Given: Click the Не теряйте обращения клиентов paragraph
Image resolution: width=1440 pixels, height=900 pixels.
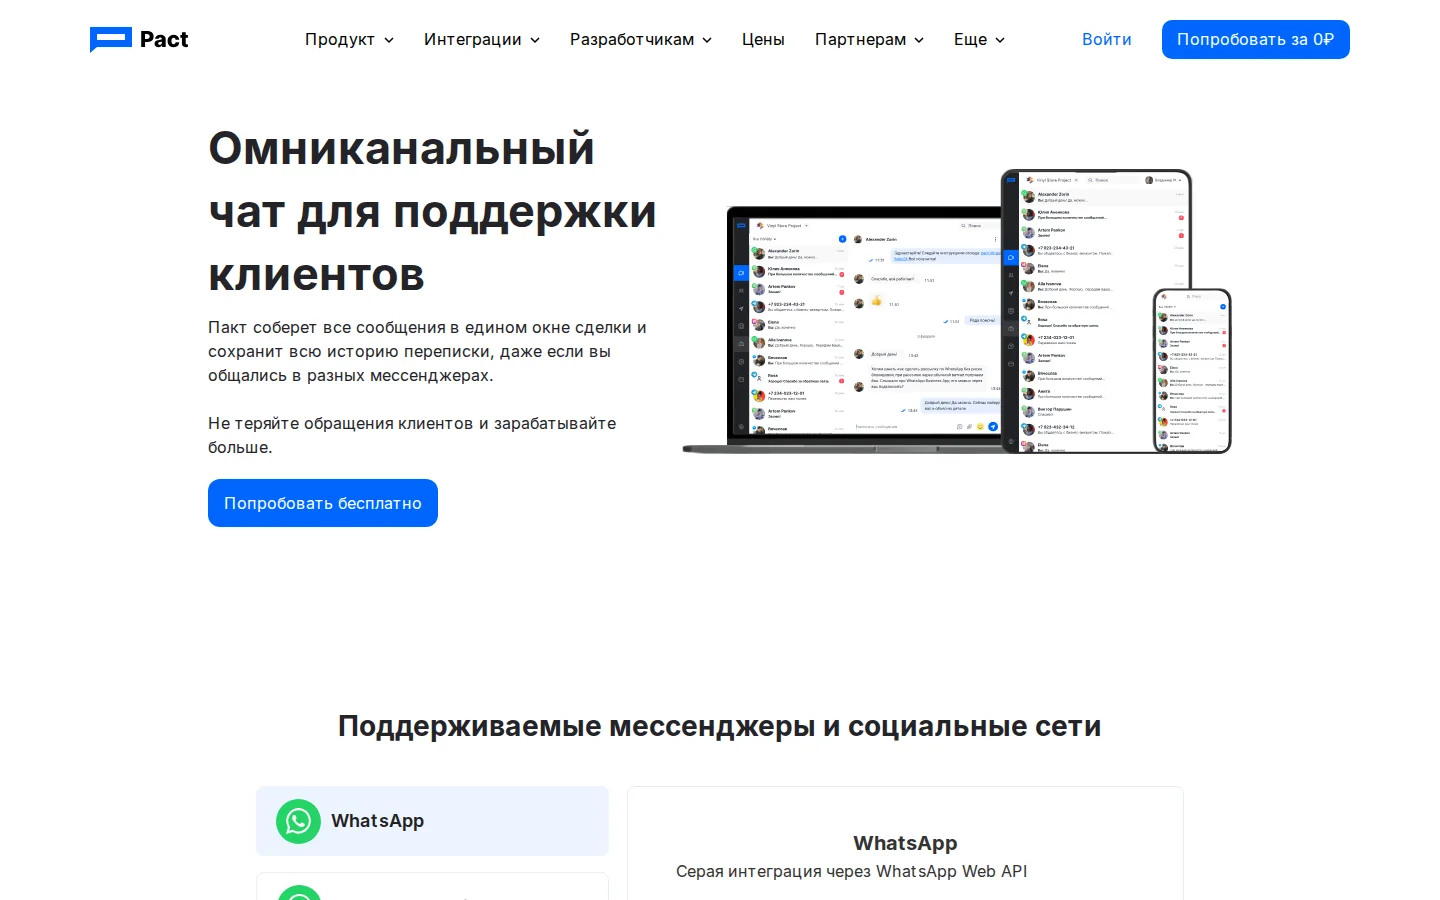Looking at the screenshot, I should pyautogui.click(x=412, y=435).
